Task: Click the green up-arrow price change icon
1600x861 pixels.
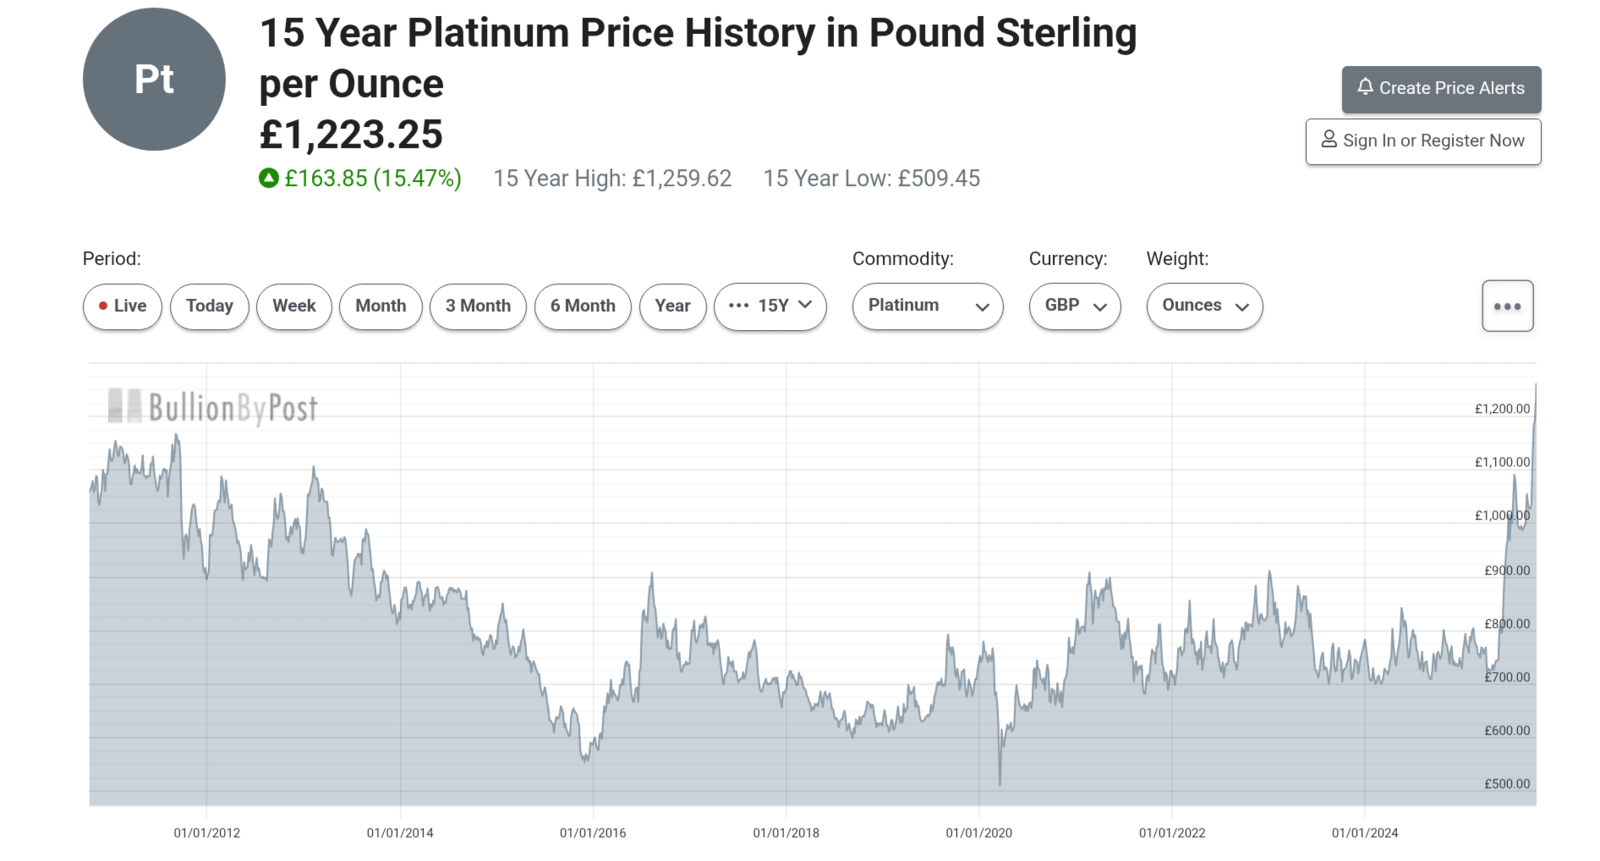Action: [x=268, y=178]
